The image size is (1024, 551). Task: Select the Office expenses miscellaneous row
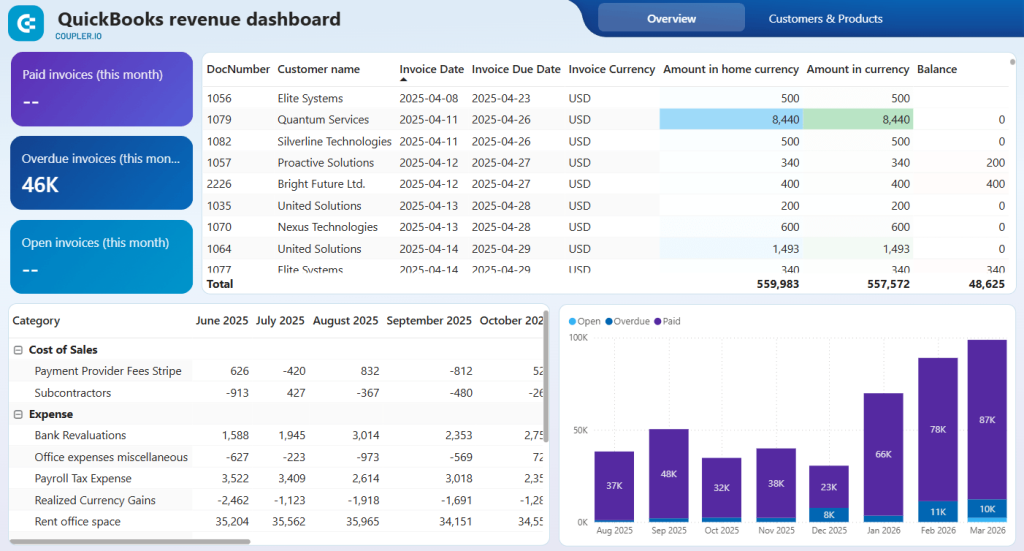[277, 457]
